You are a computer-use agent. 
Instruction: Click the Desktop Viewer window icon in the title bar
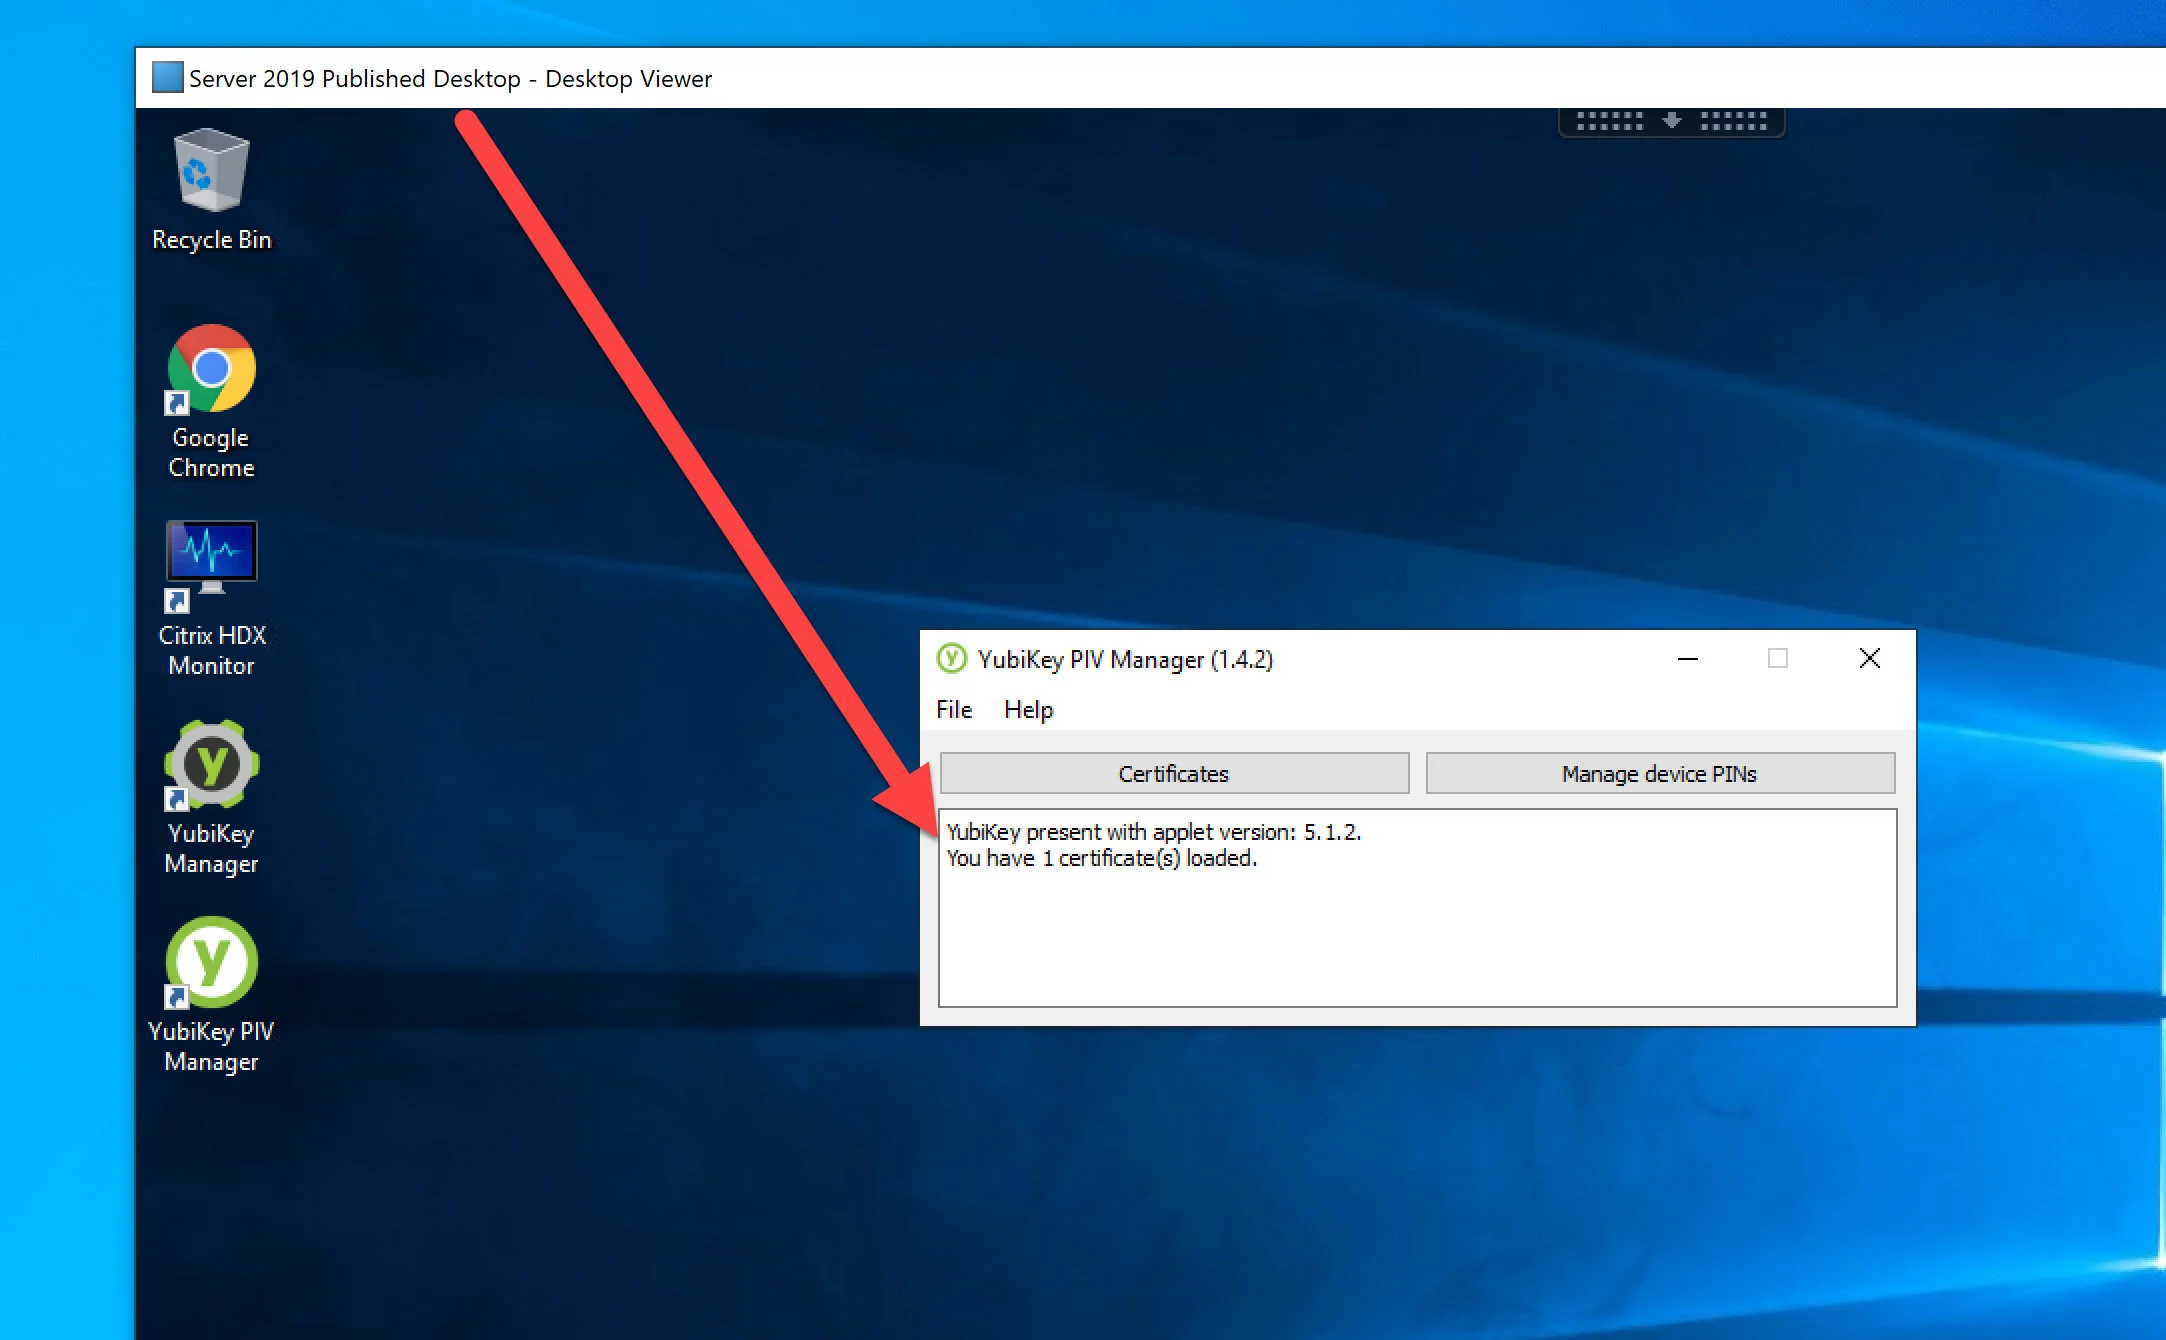[x=167, y=77]
